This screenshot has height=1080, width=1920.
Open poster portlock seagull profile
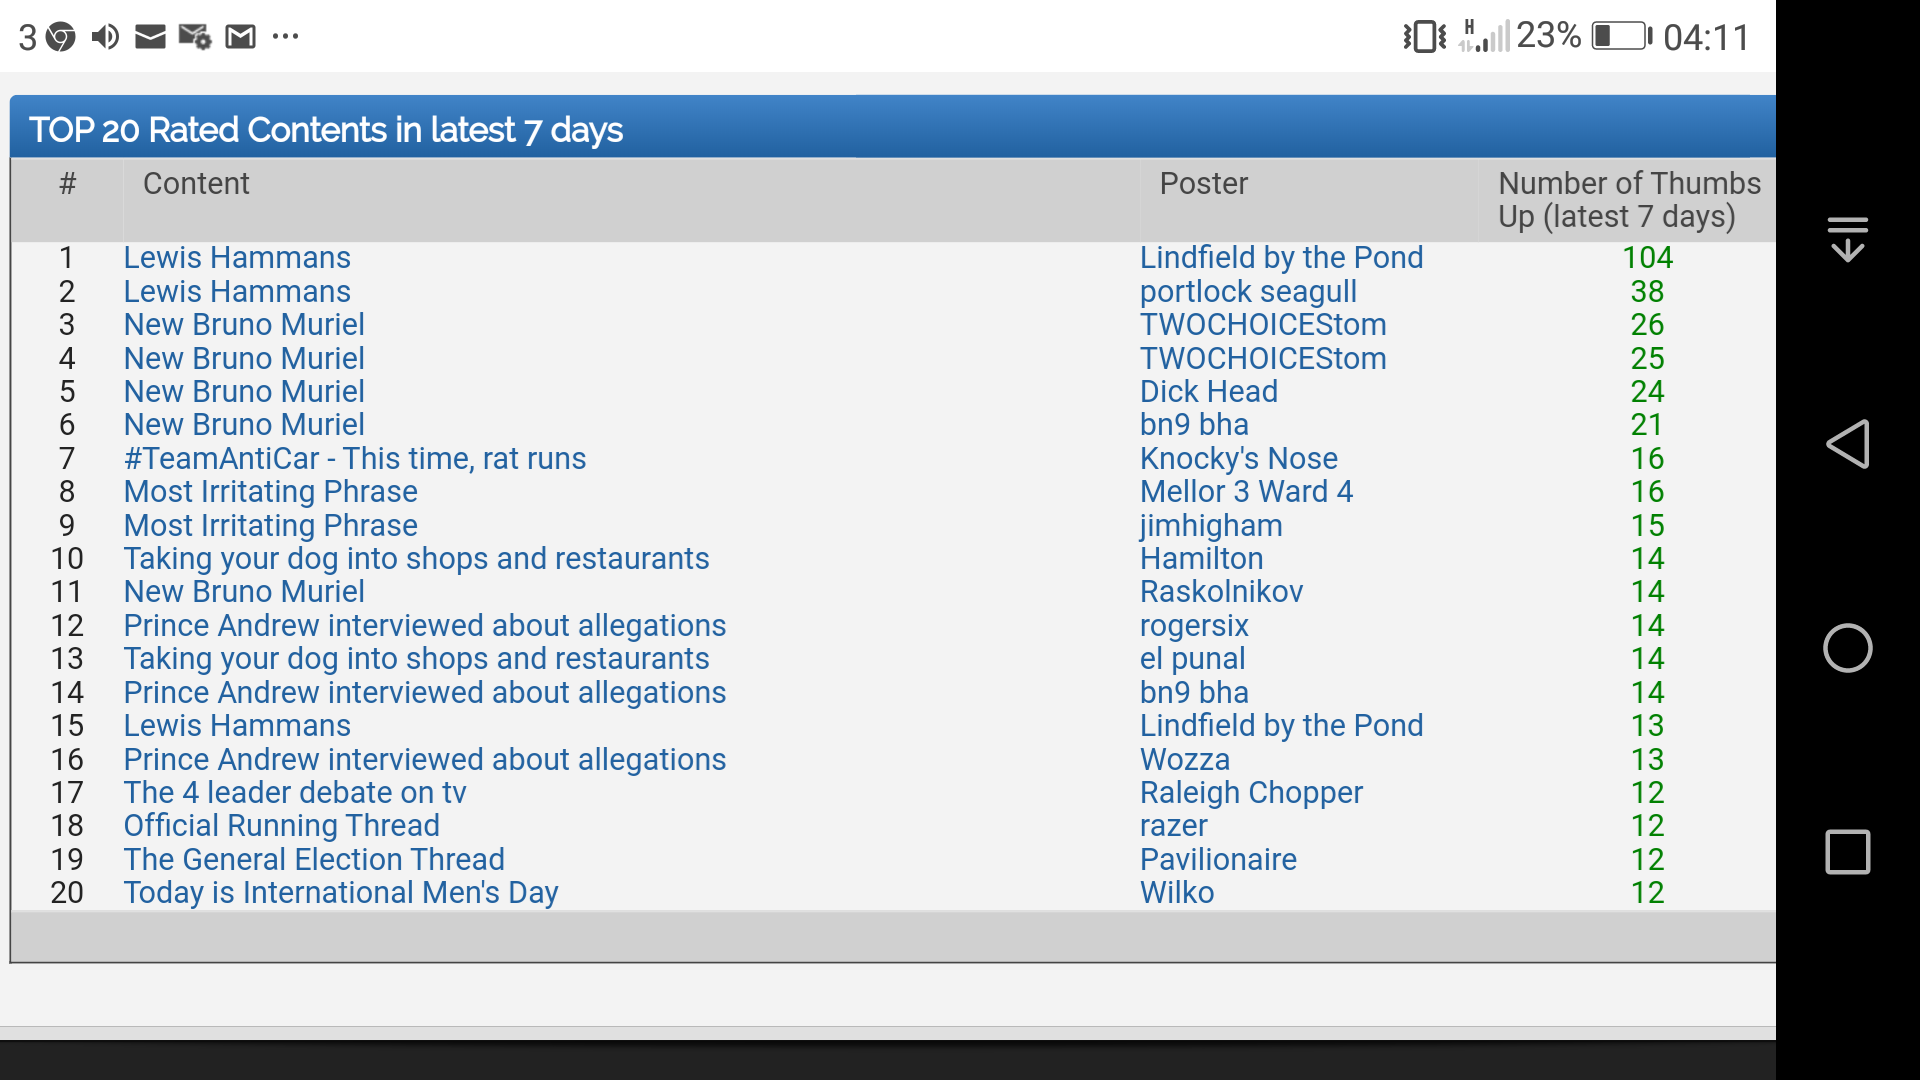click(1248, 292)
